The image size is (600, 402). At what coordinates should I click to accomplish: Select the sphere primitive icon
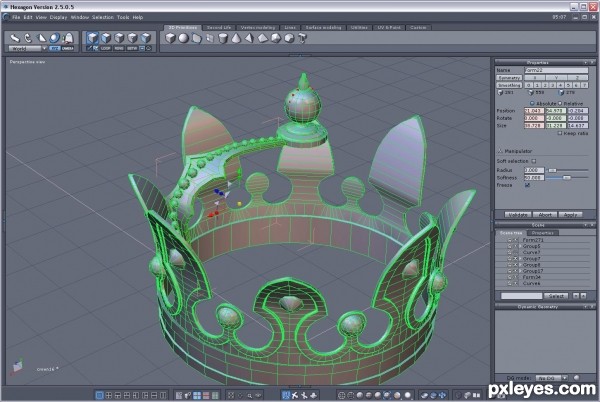pyautogui.click(x=184, y=38)
